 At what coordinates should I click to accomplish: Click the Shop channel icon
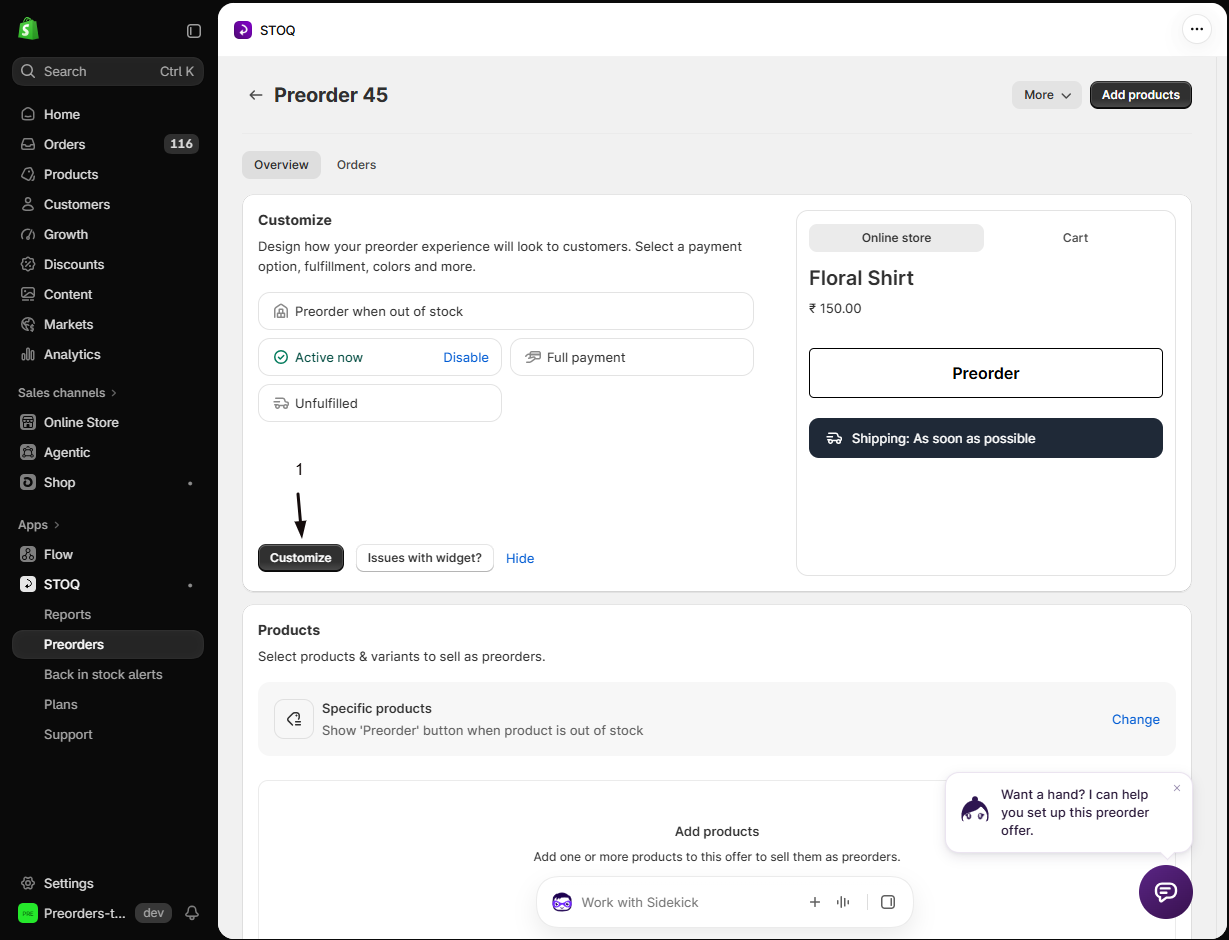click(x=28, y=482)
